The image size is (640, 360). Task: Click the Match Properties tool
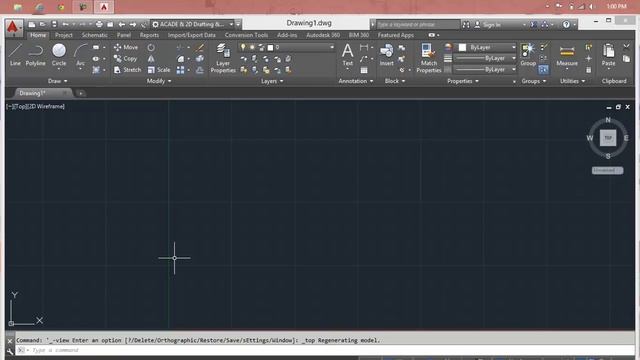pyautogui.click(x=429, y=58)
